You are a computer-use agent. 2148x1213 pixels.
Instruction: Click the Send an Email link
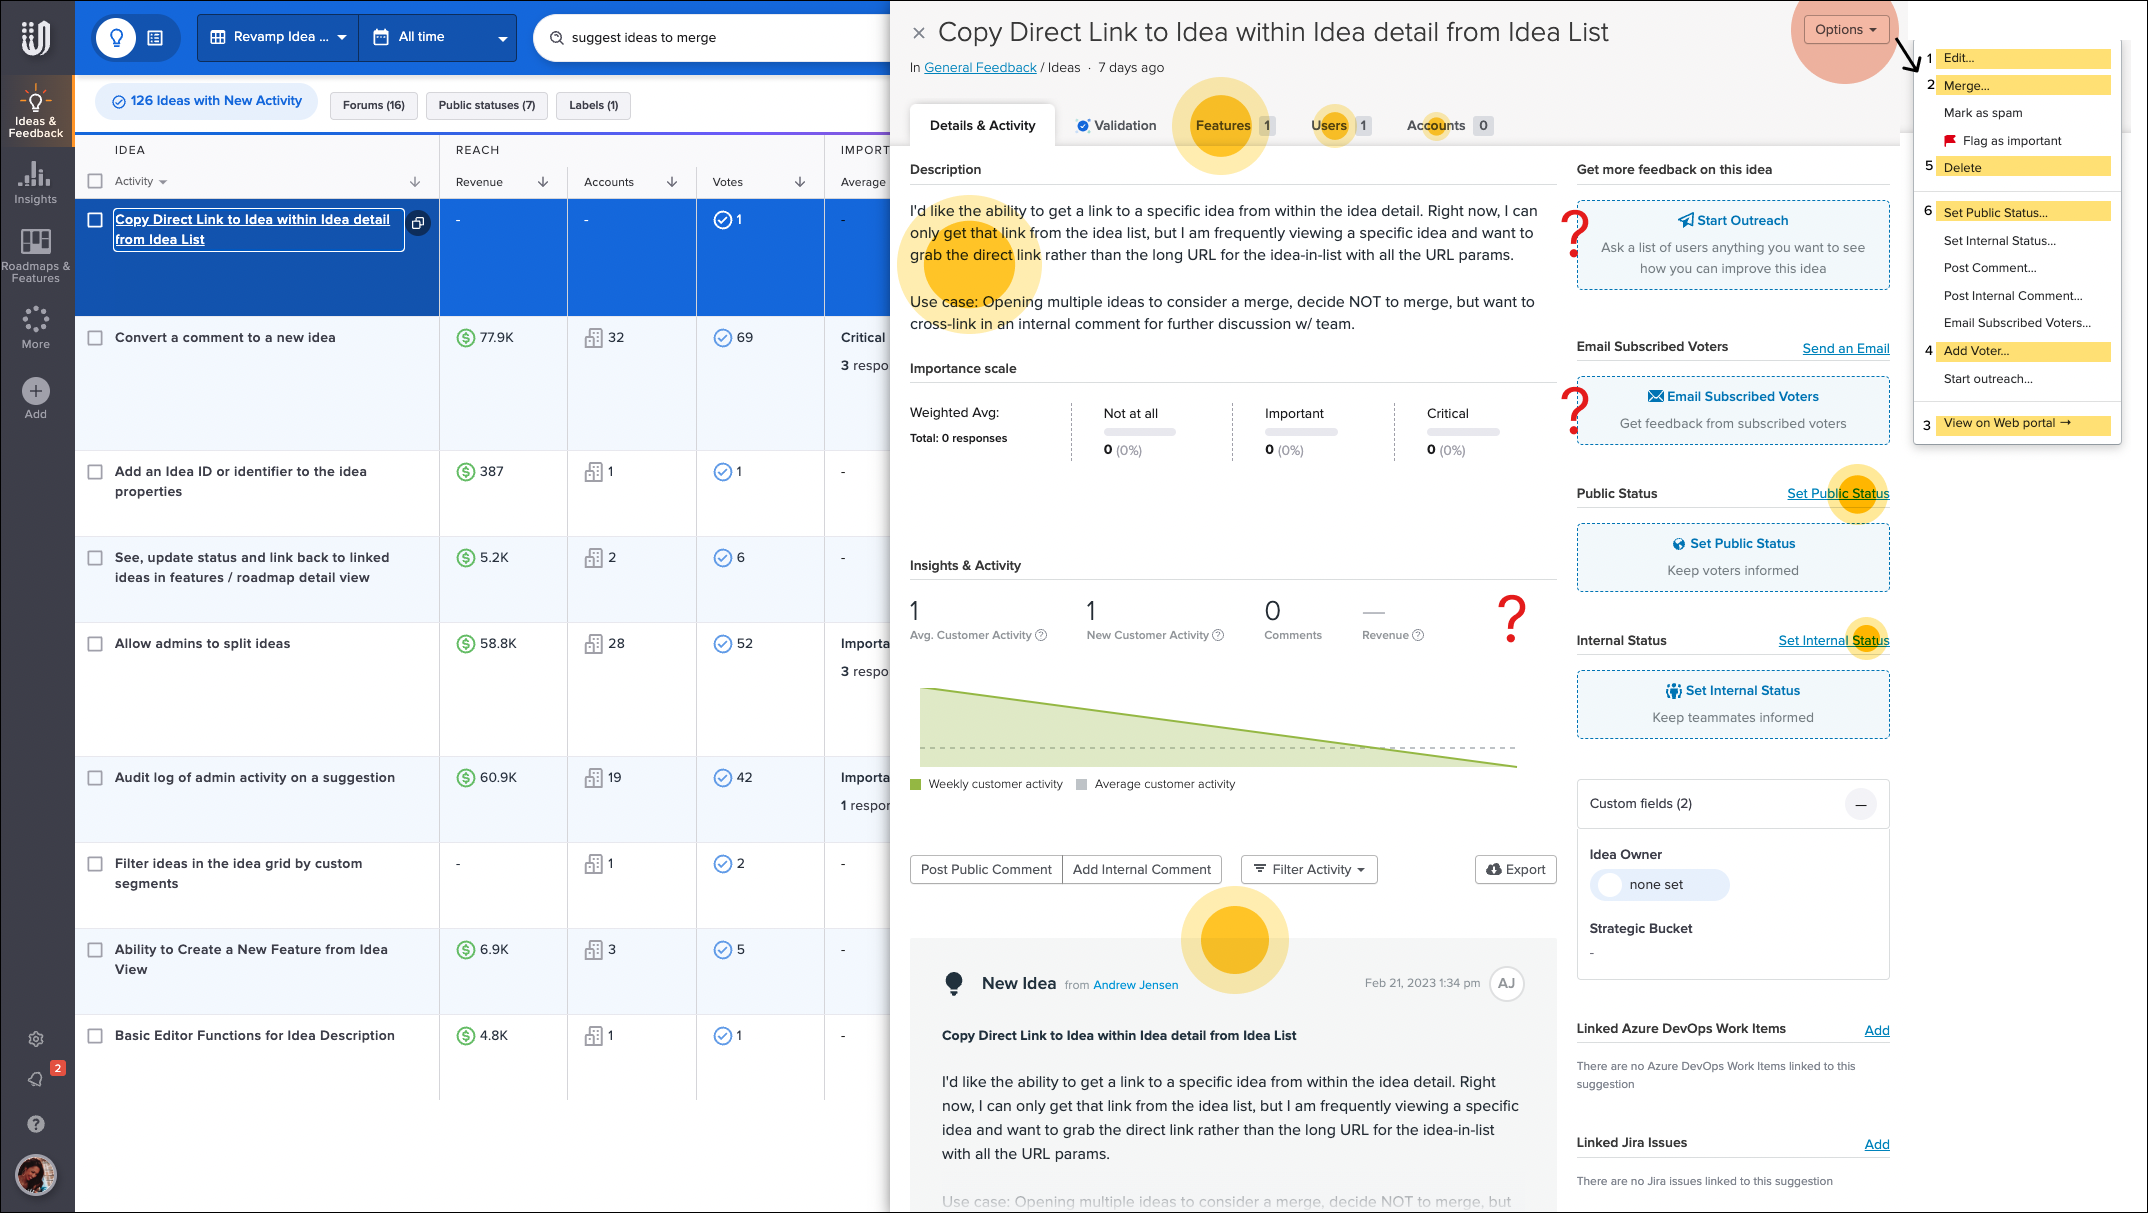(1846, 349)
